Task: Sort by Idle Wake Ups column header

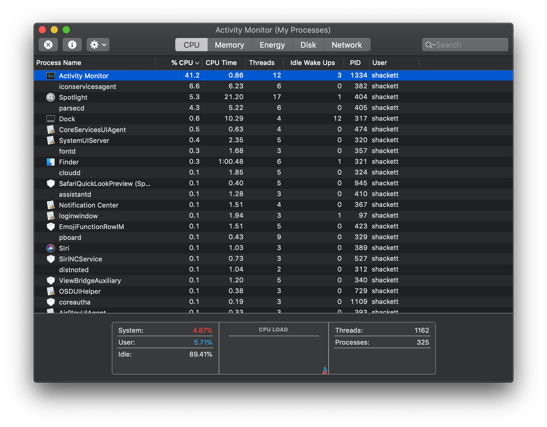Action: (313, 63)
